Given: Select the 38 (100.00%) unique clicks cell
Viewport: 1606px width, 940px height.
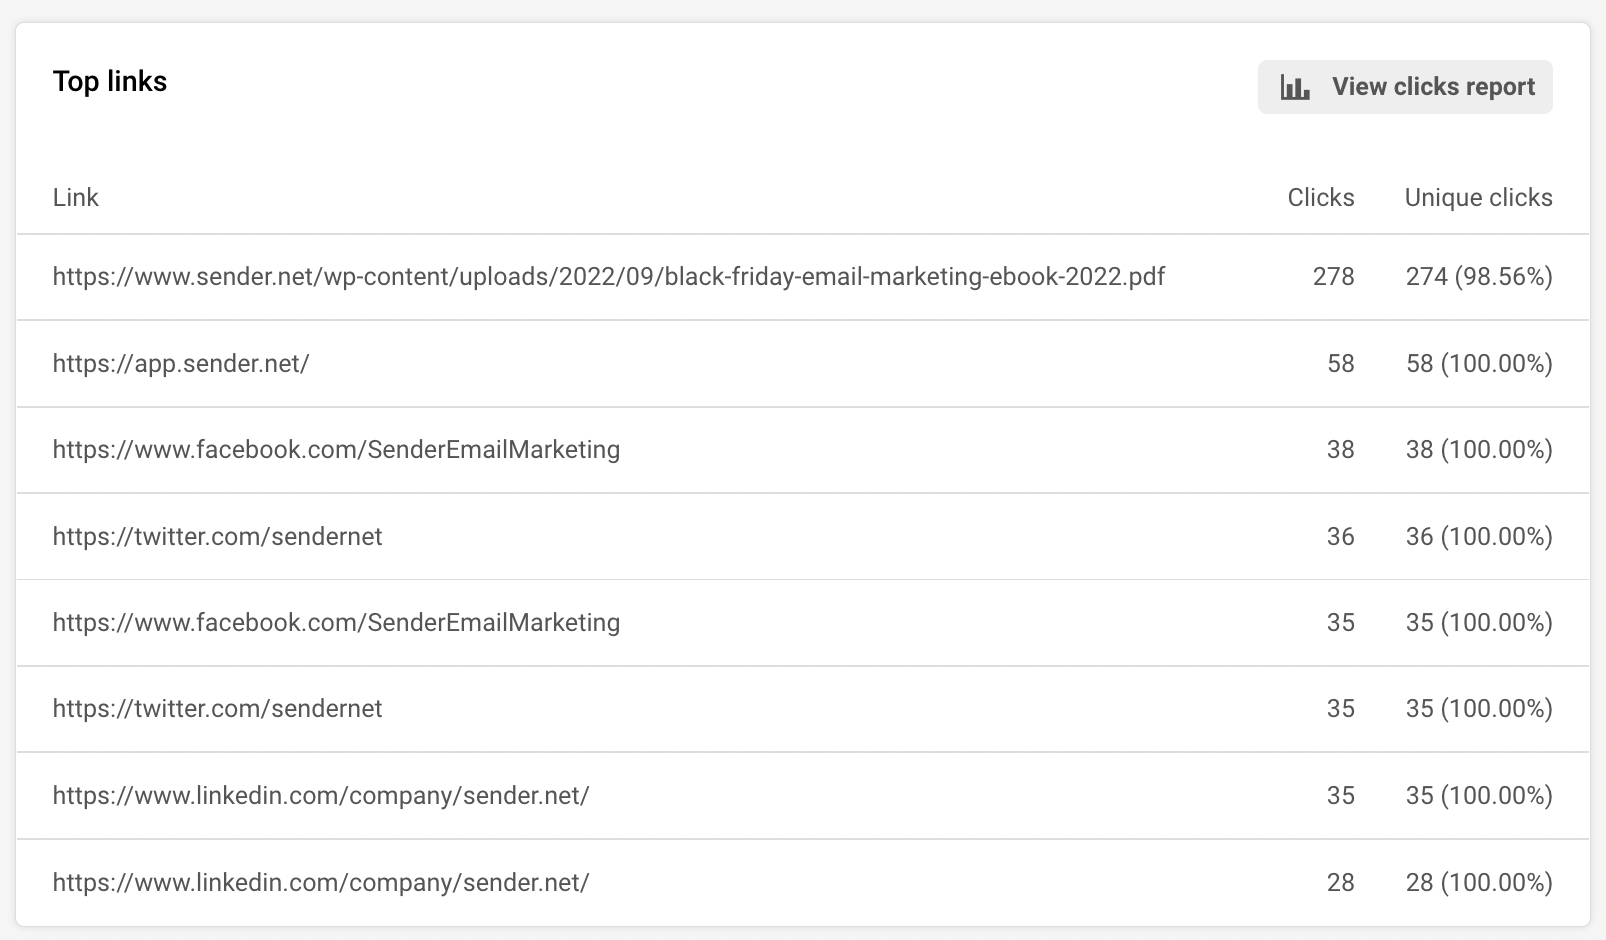Looking at the screenshot, I should [x=1478, y=450].
